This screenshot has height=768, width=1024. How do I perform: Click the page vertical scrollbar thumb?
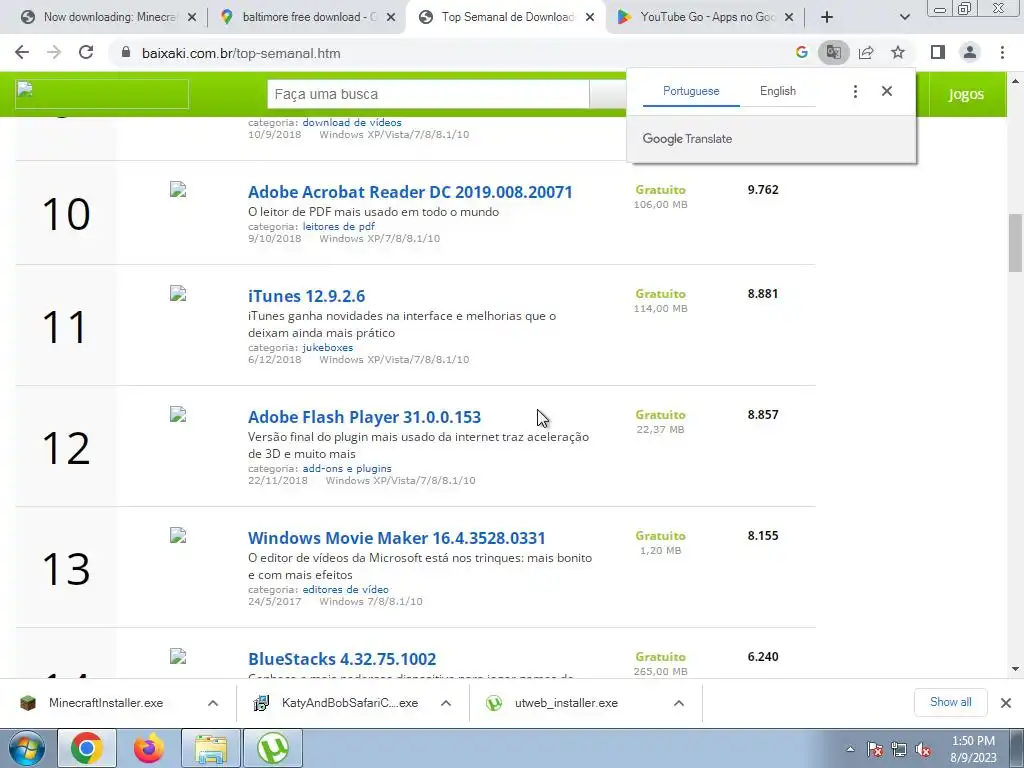(1015, 242)
